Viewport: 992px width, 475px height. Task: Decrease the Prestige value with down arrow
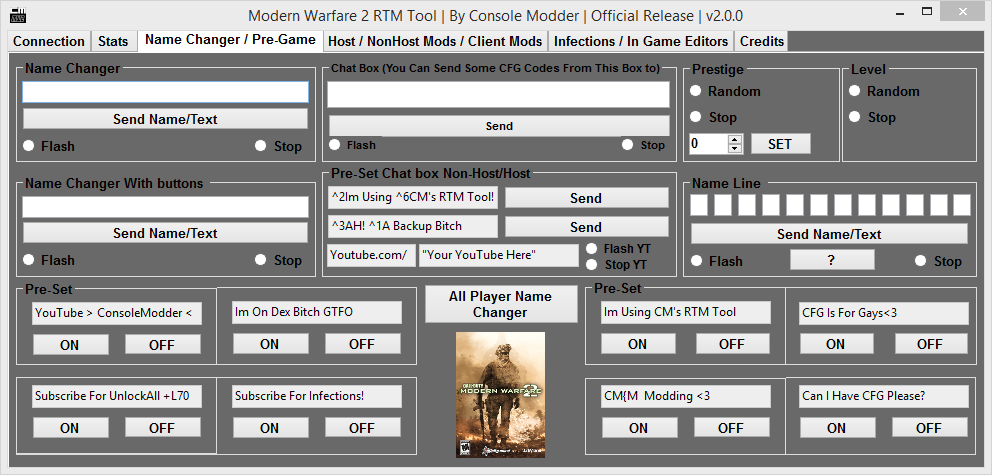pyautogui.click(x=736, y=148)
